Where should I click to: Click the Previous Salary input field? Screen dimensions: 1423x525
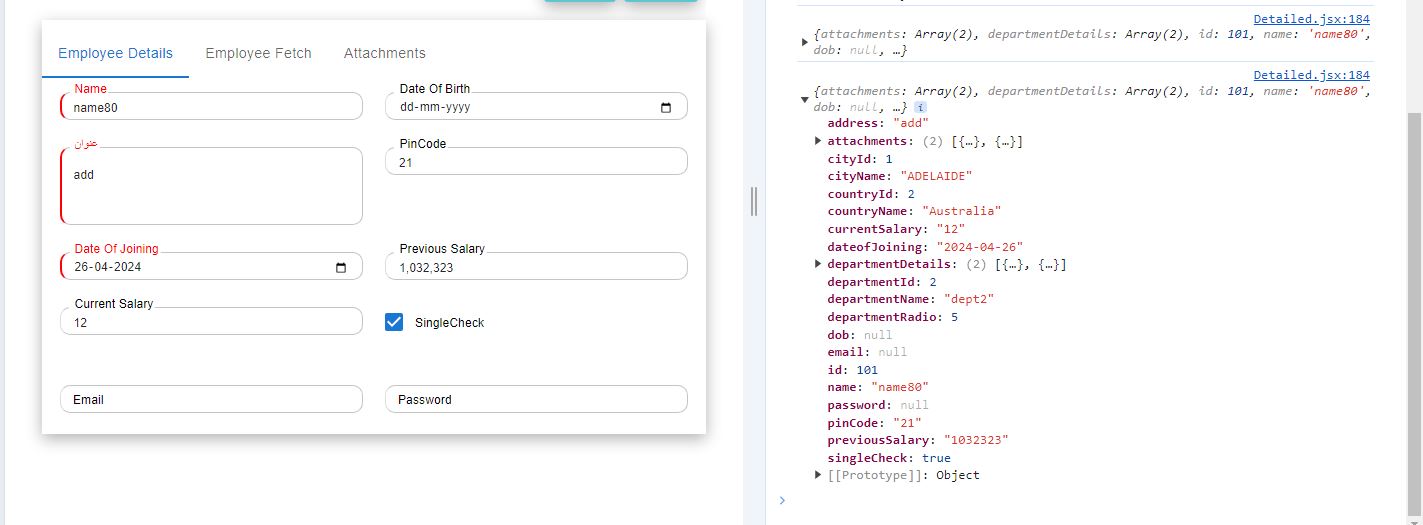tap(536, 267)
